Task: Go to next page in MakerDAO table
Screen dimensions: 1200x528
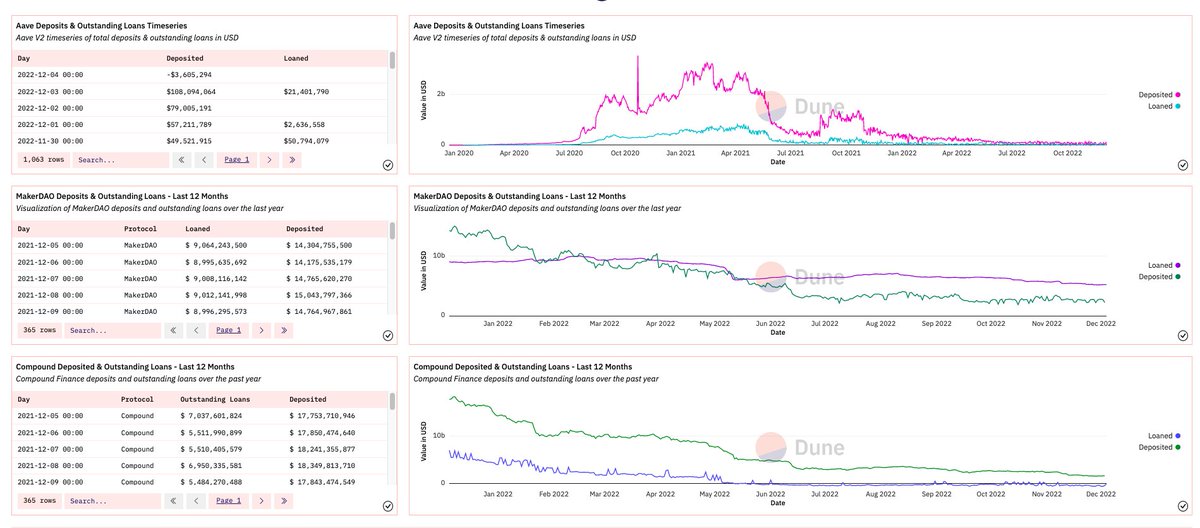Action: [x=261, y=329]
